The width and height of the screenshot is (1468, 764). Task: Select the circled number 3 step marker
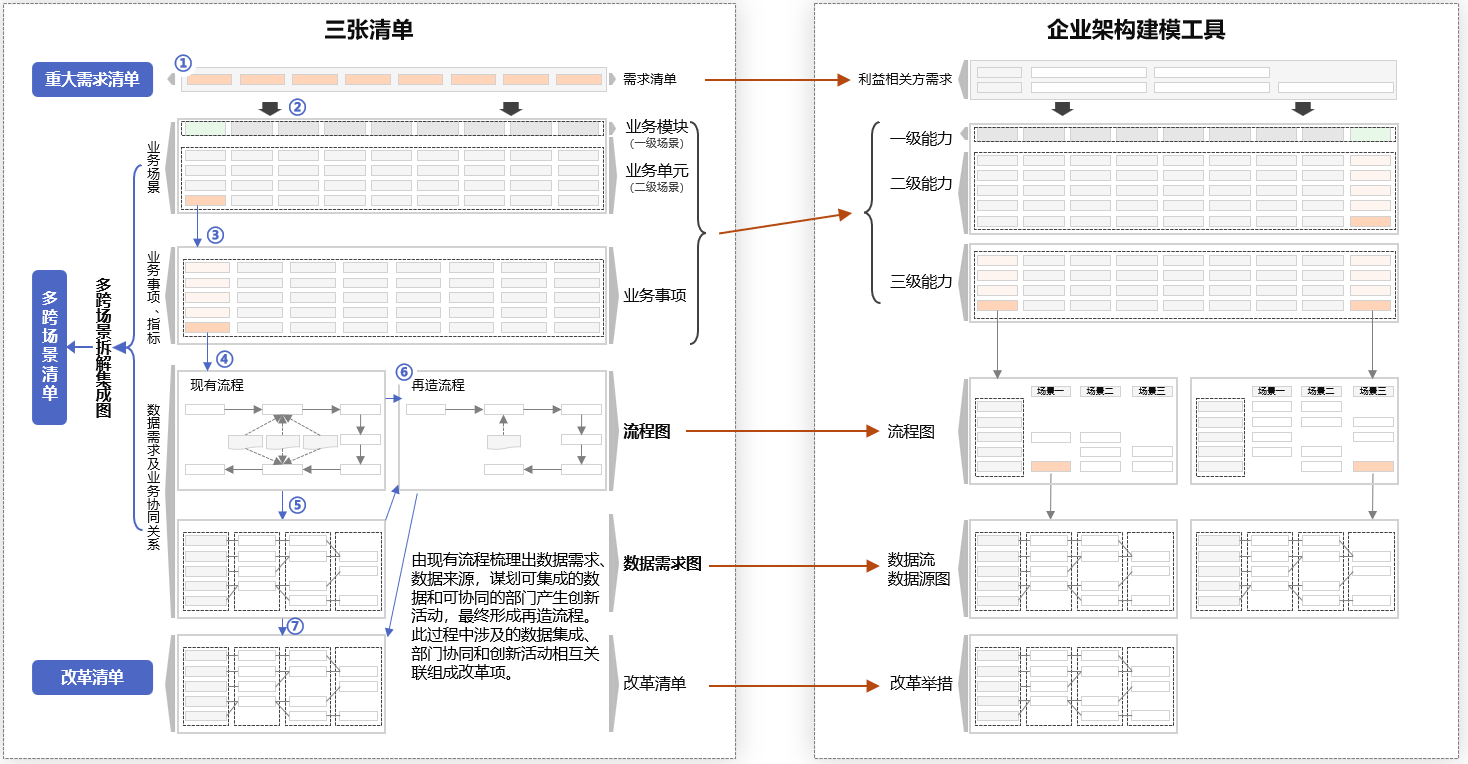pyautogui.click(x=215, y=235)
